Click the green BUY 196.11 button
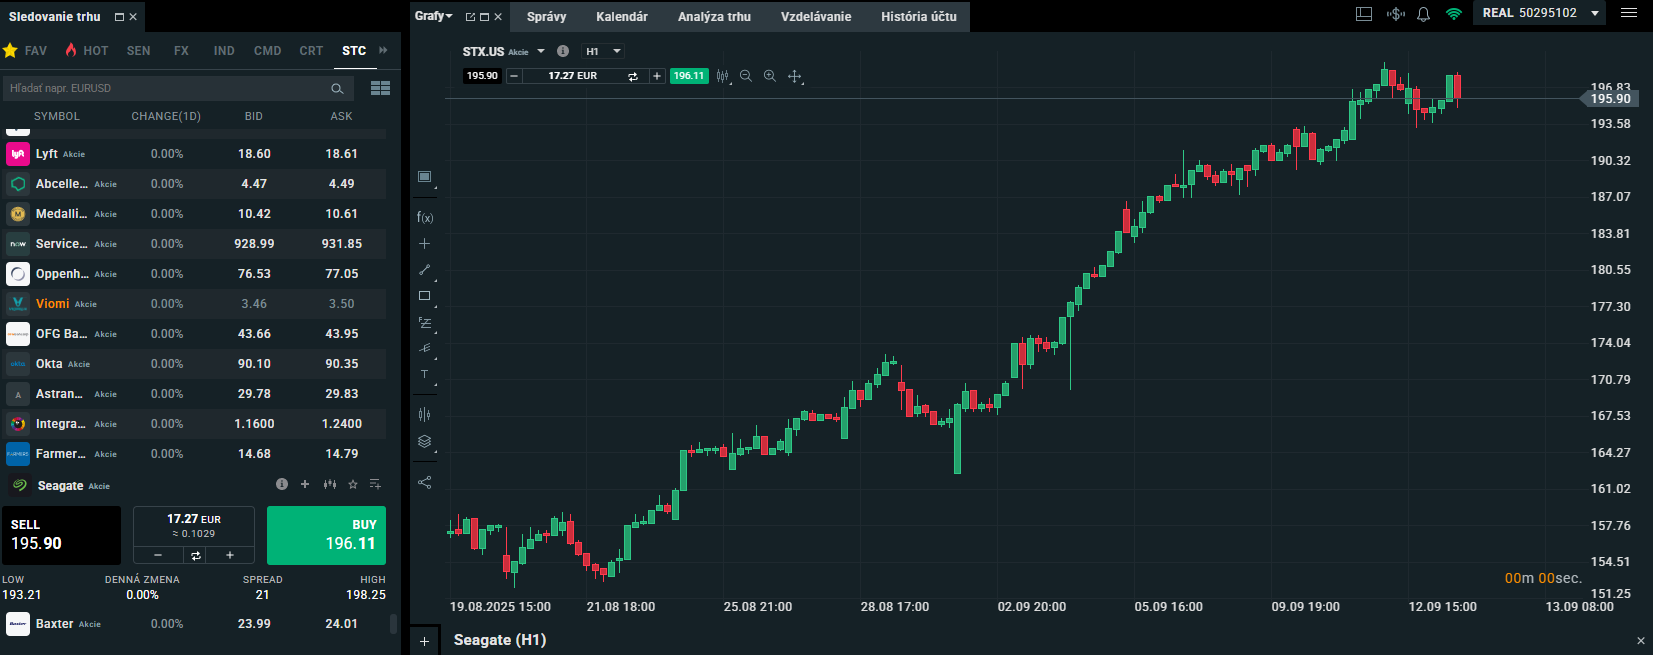The width and height of the screenshot is (1653, 655). point(326,535)
